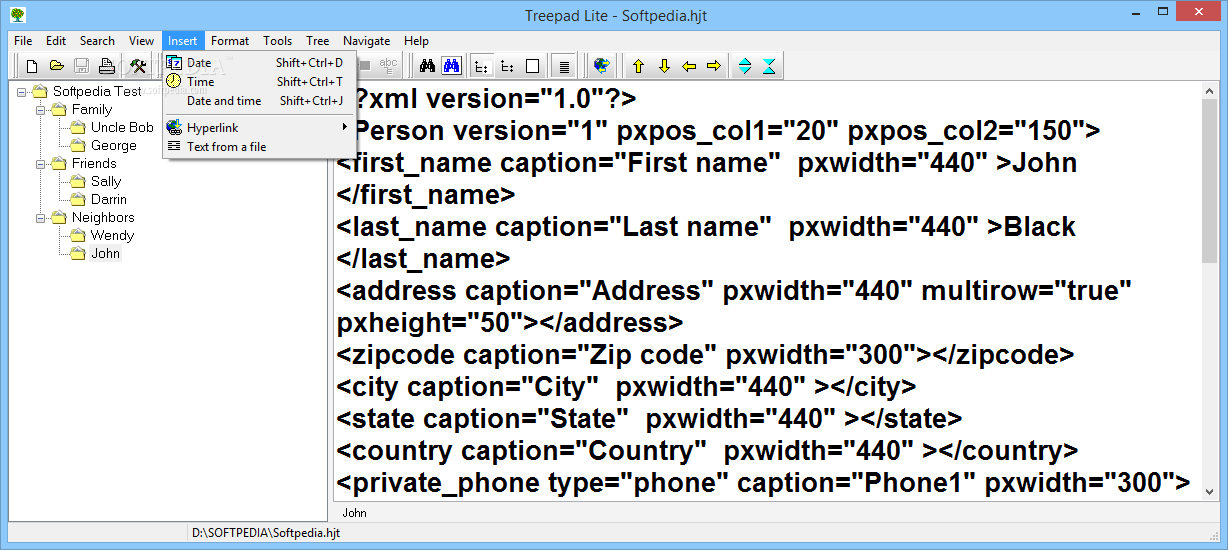
Task: Open the Navigate menu
Action: coord(367,41)
